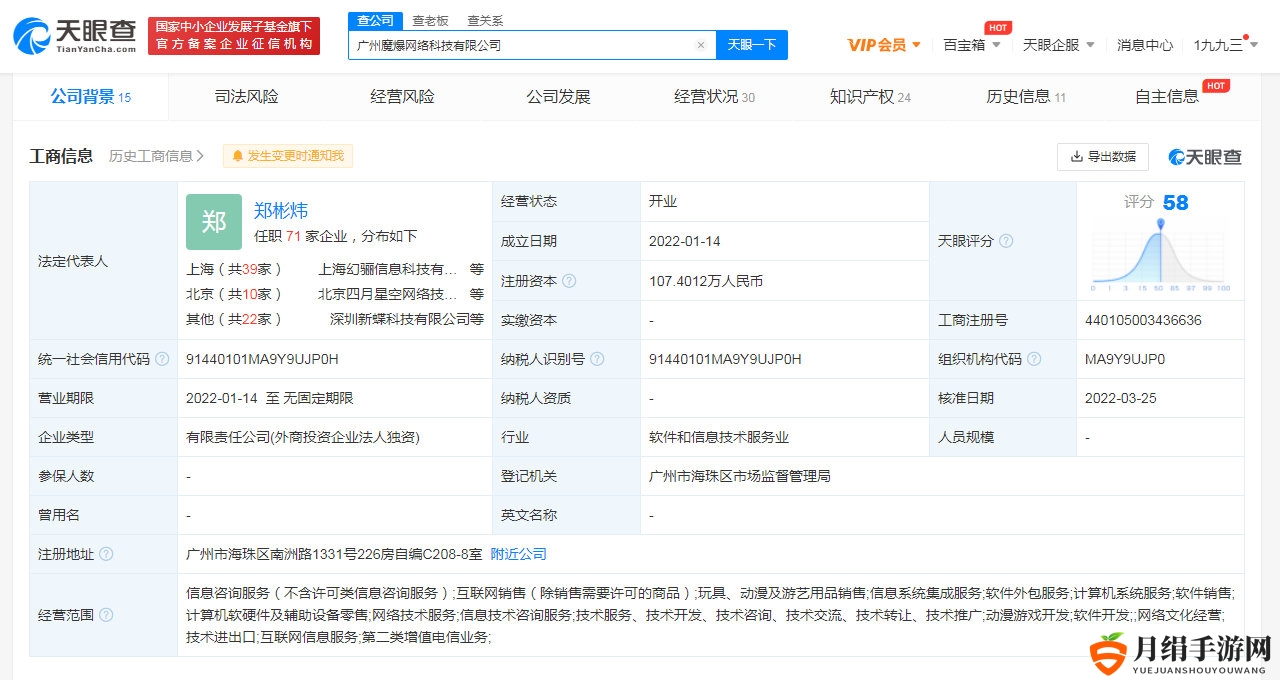Image resolution: width=1280 pixels, height=680 pixels.
Task: Select the 自主信息 tab
Action: pos(1167,97)
